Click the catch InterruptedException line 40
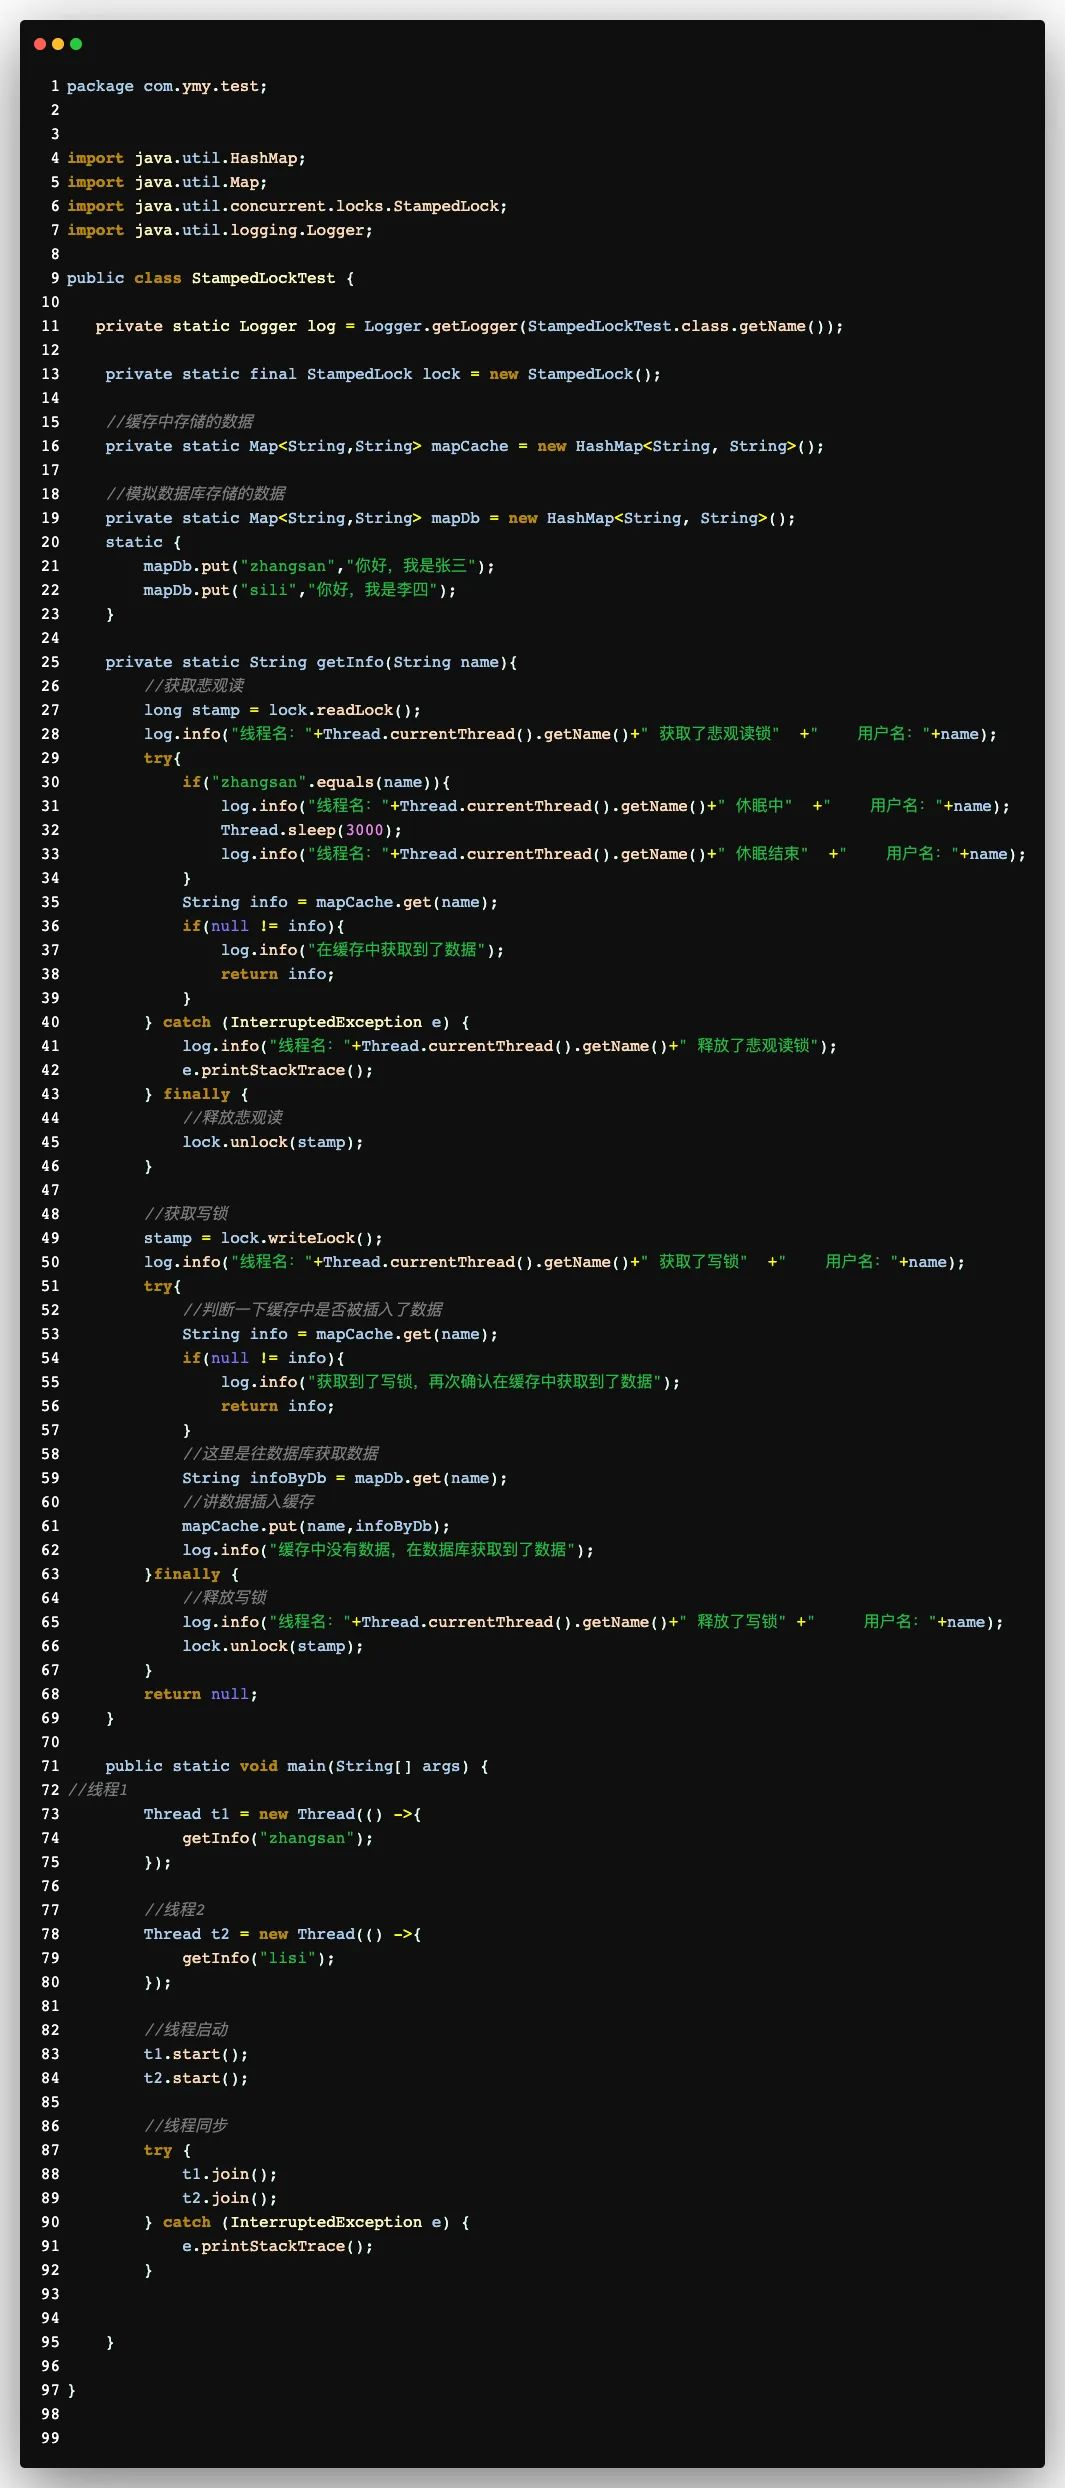The image size is (1065, 2488). click(306, 1022)
